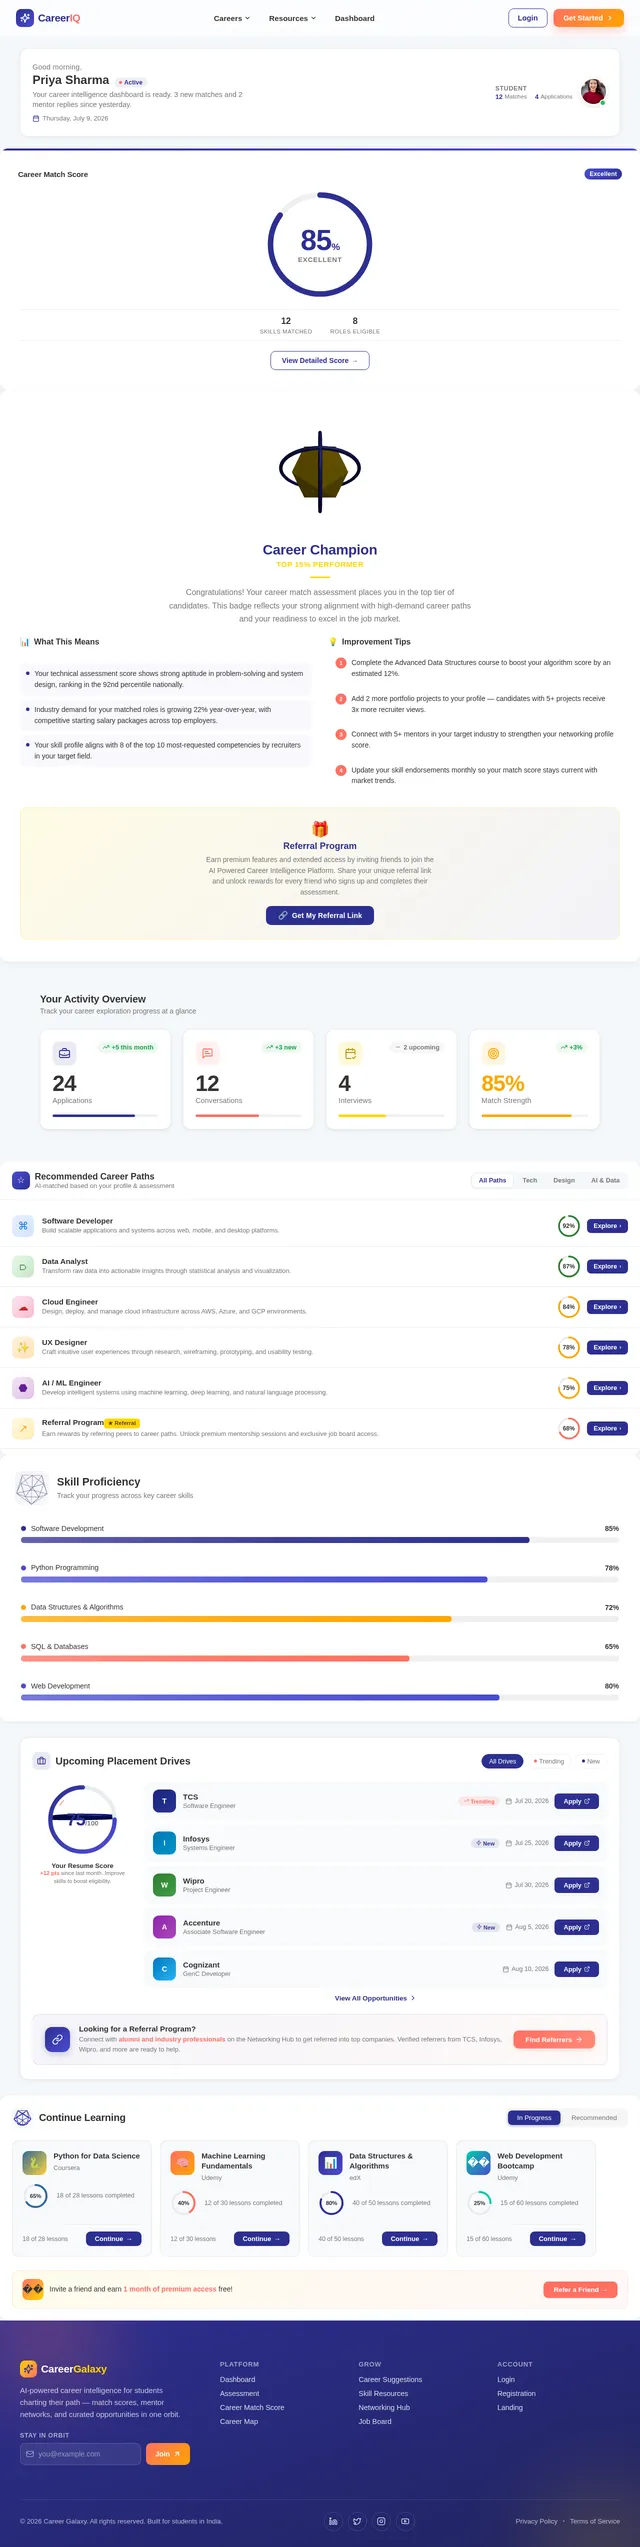Click the Cloud Engineer cloud icon
Image resolution: width=640 pixels, height=2547 pixels.
[x=23, y=1307]
